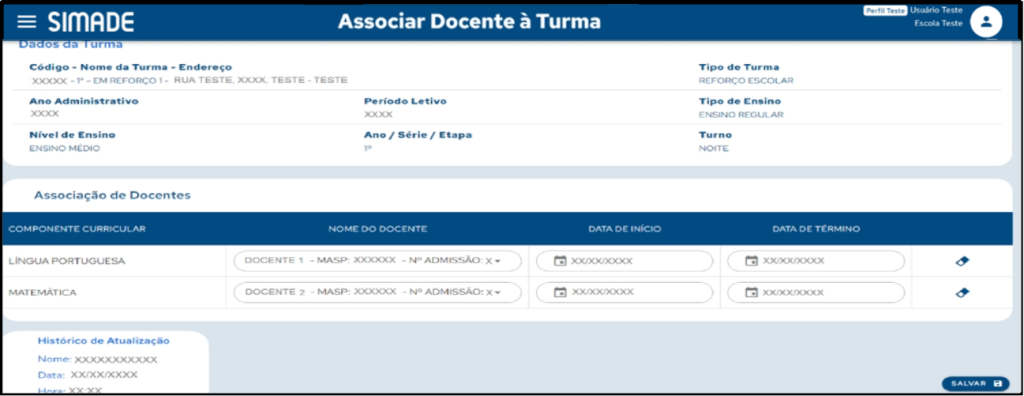Image resolution: width=1024 pixels, height=396 pixels.
Task: Click the Usuário Teste name
Action: click(x=936, y=10)
